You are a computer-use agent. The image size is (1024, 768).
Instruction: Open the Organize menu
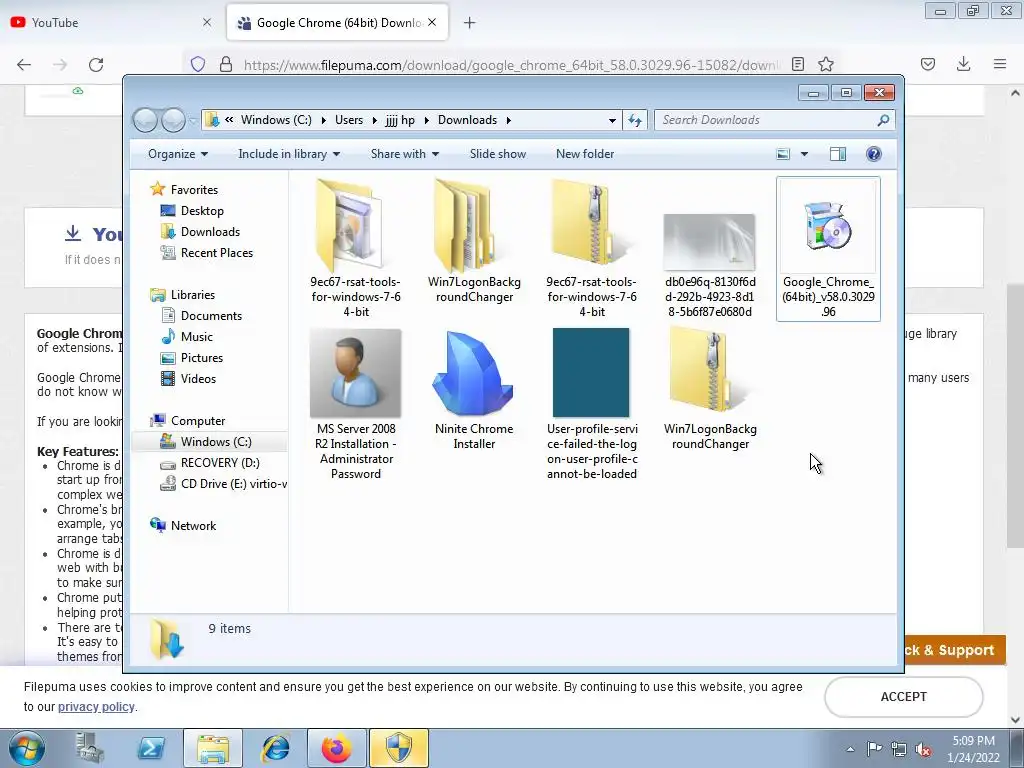point(178,154)
